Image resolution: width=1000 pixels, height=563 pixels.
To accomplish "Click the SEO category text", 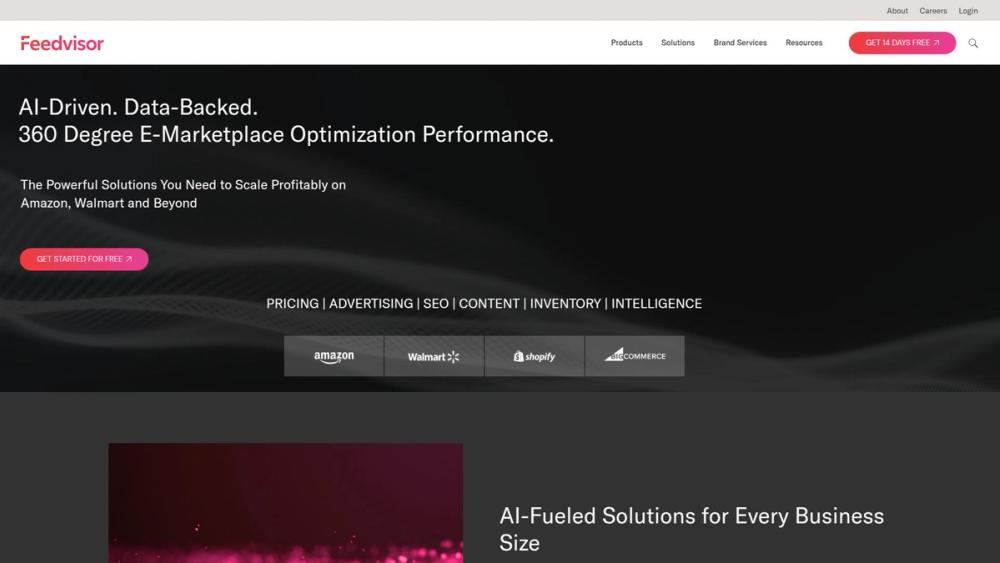I will pos(436,303).
